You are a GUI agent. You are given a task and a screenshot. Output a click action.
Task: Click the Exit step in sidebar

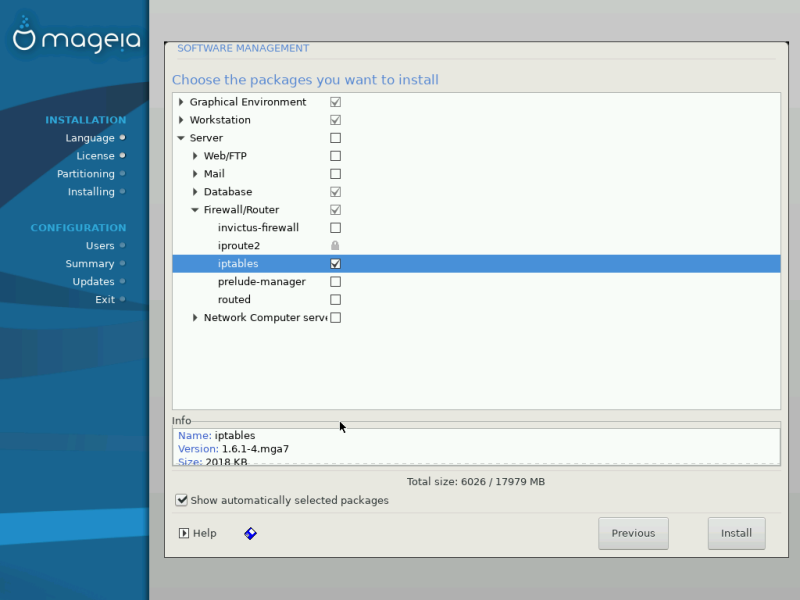click(105, 299)
